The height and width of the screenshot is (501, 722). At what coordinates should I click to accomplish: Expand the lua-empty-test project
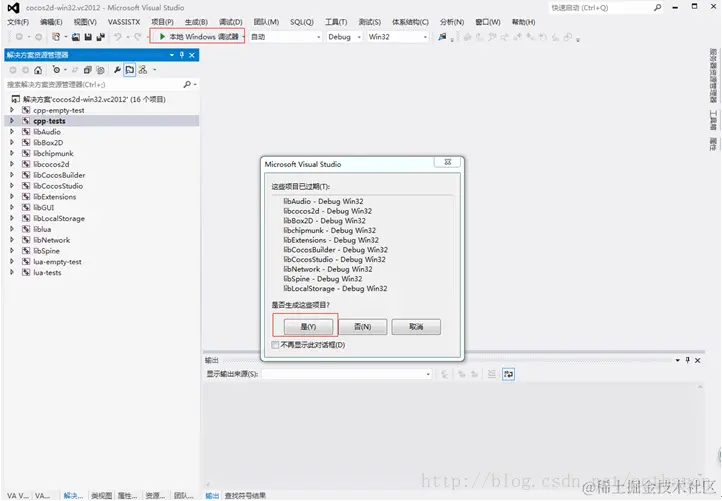(x=12, y=262)
